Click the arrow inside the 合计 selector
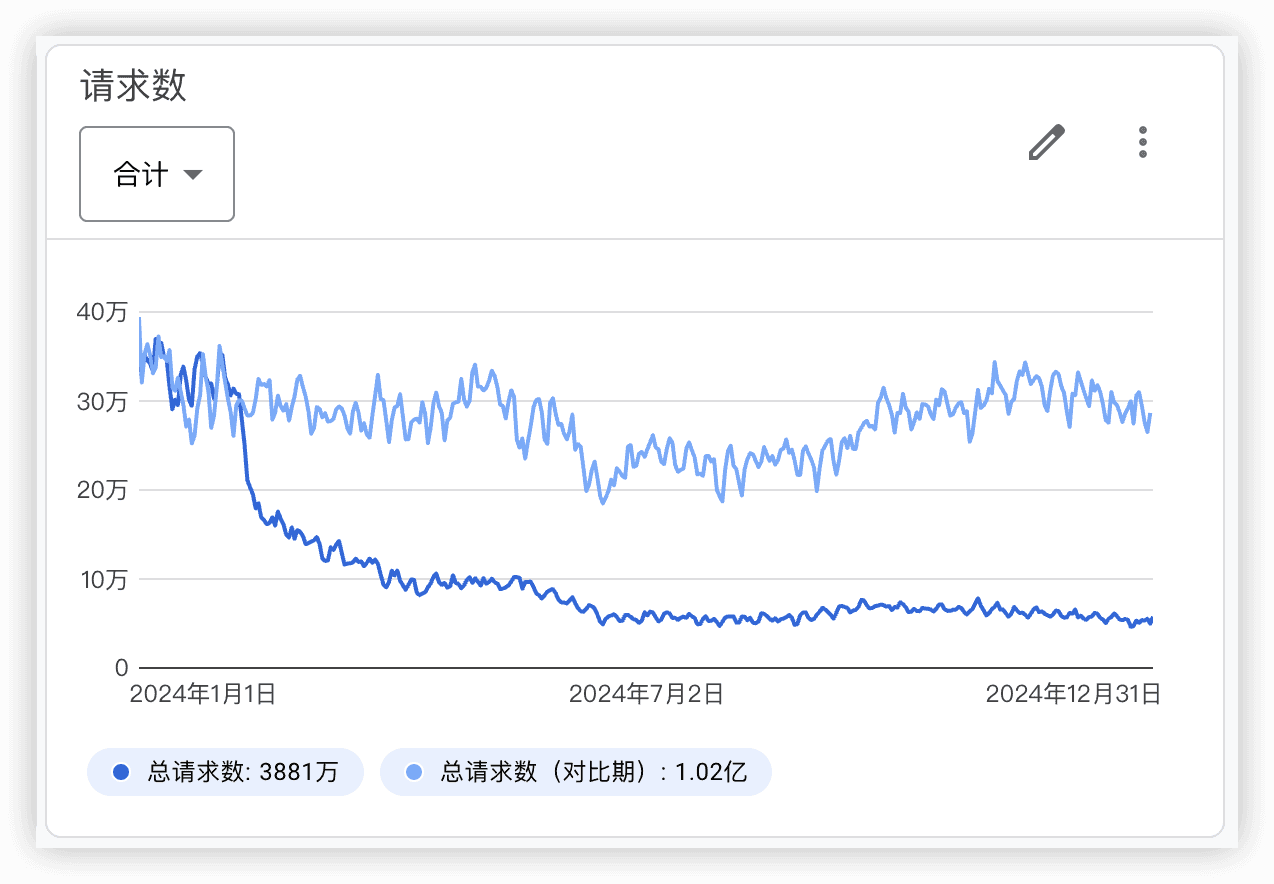Viewport: 1274px width, 884px height. point(193,175)
